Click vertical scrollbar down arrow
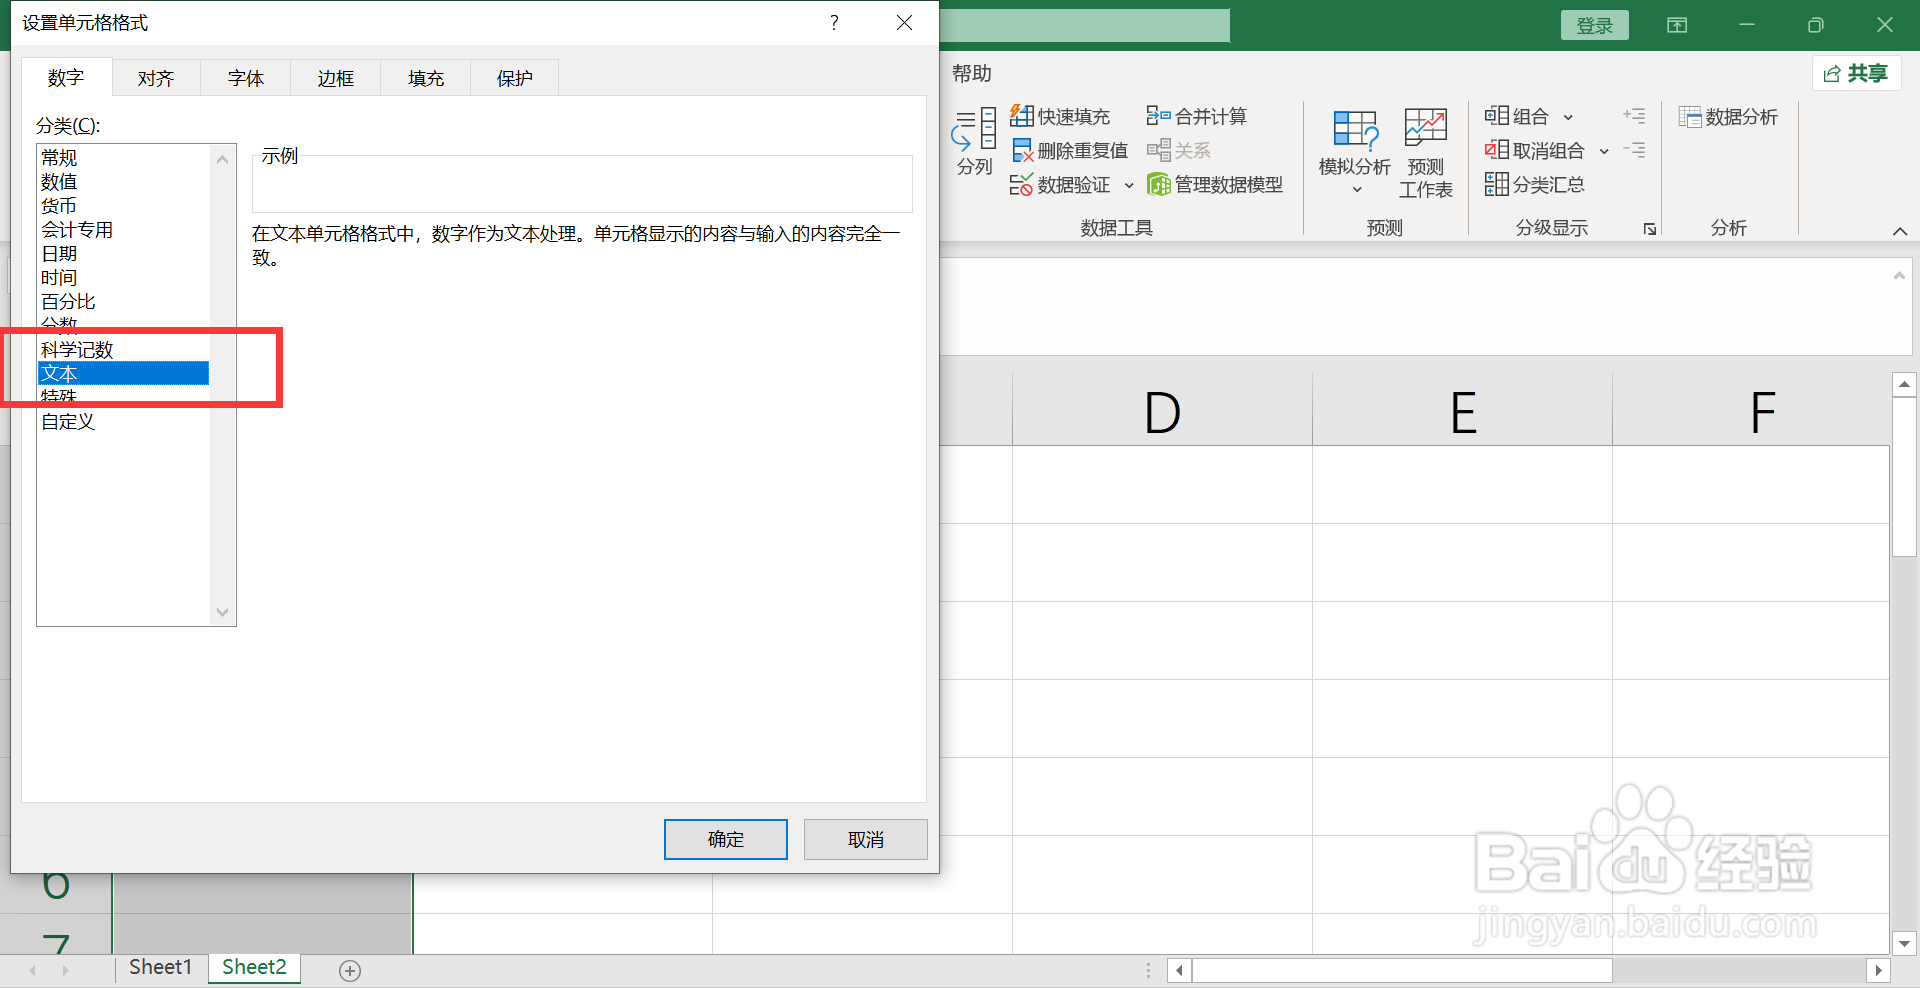The width and height of the screenshot is (1920, 988). (x=1904, y=943)
